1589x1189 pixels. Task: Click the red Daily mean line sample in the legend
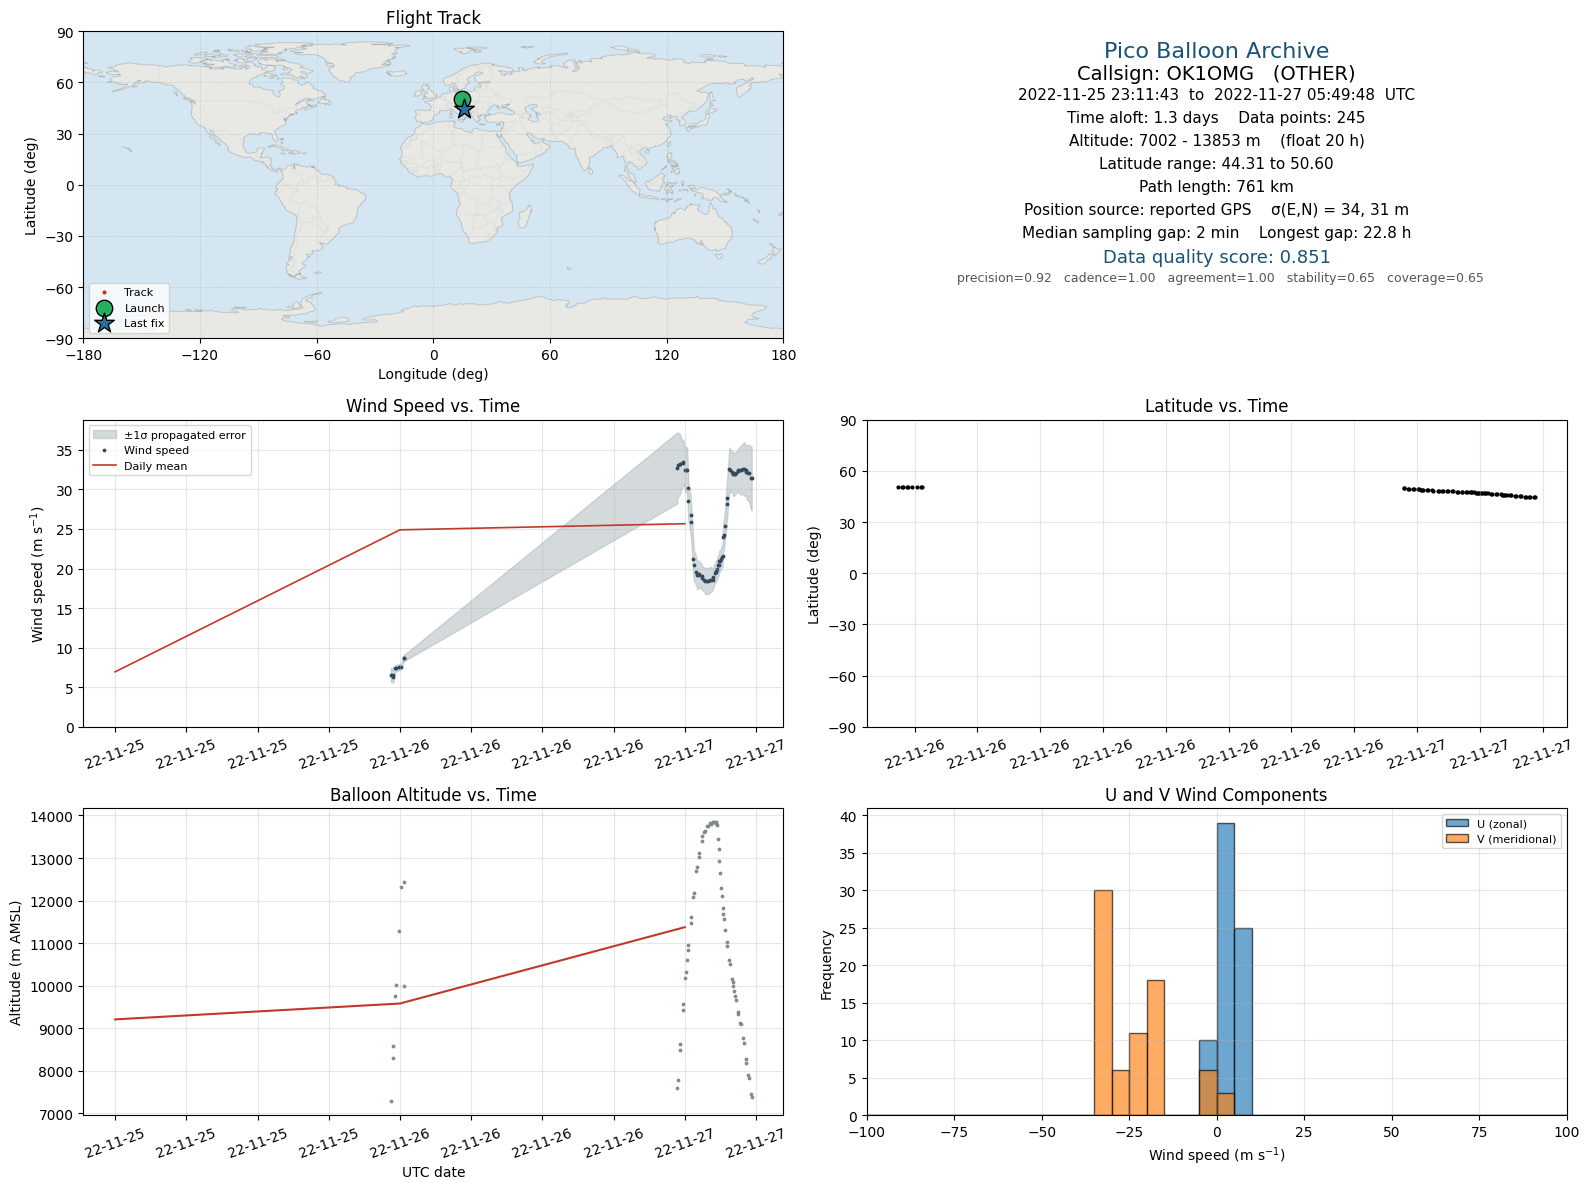point(104,466)
